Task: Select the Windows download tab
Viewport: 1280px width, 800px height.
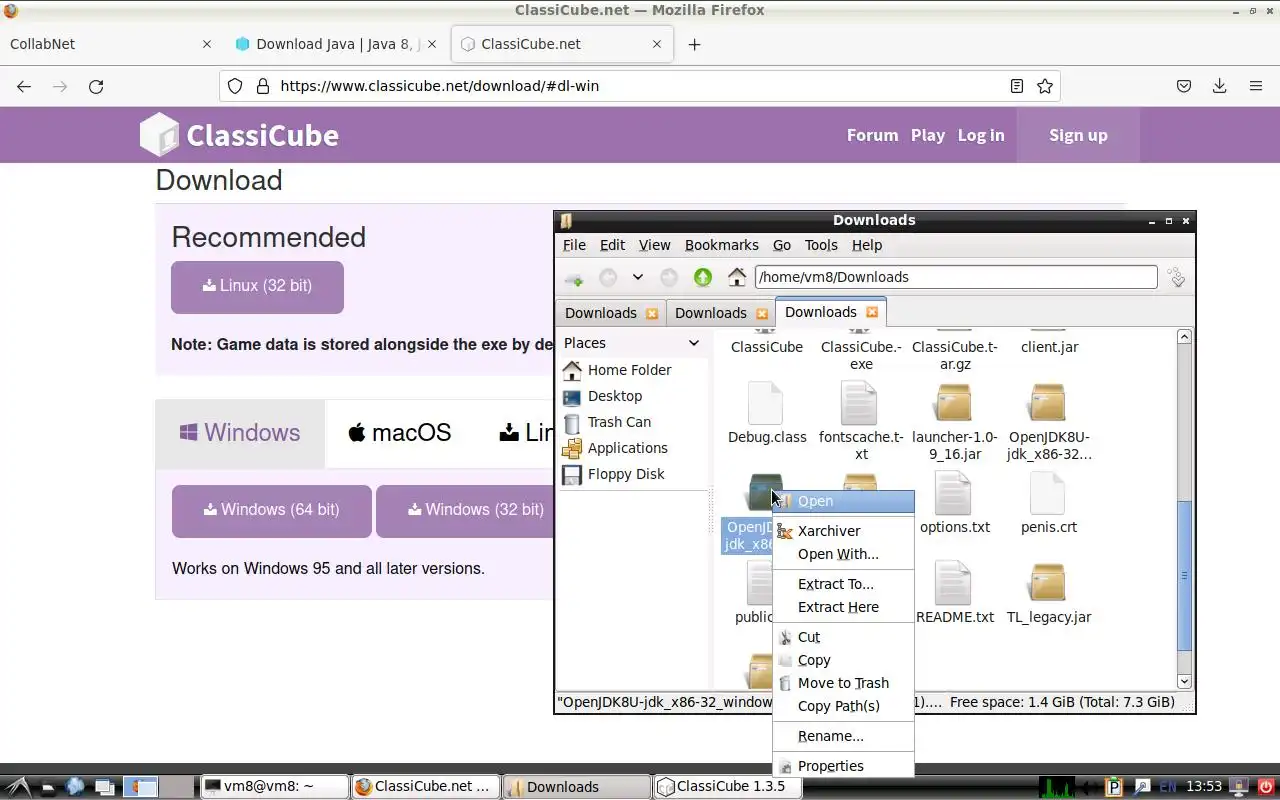Action: pos(240,433)
